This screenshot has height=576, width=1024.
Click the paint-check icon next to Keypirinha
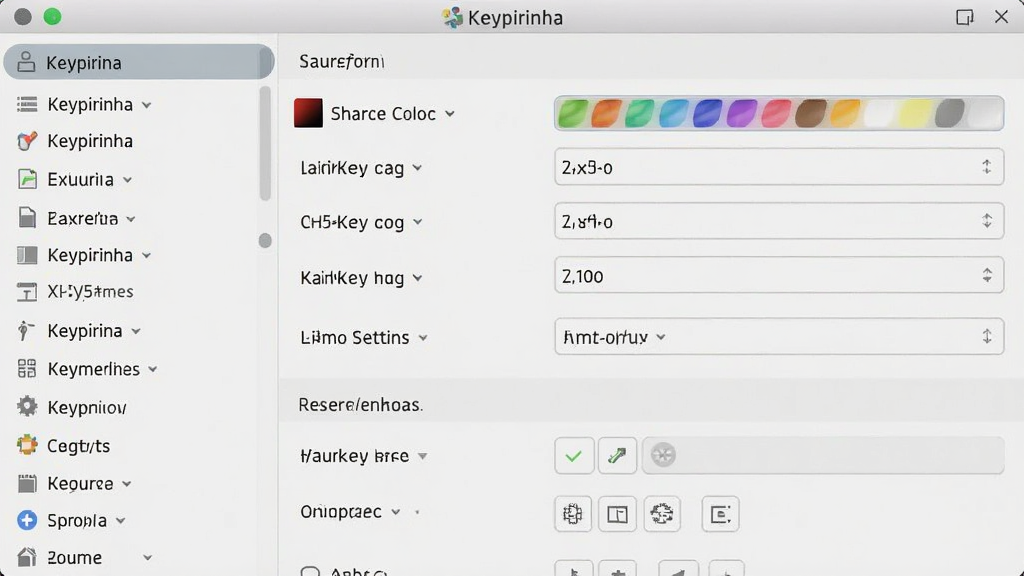27,141
